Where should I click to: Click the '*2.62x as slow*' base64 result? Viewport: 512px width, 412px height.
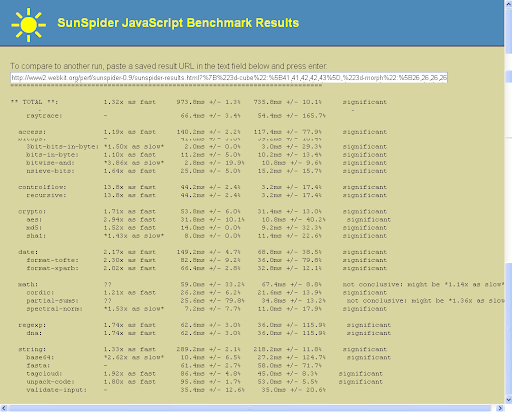point(134,357)
